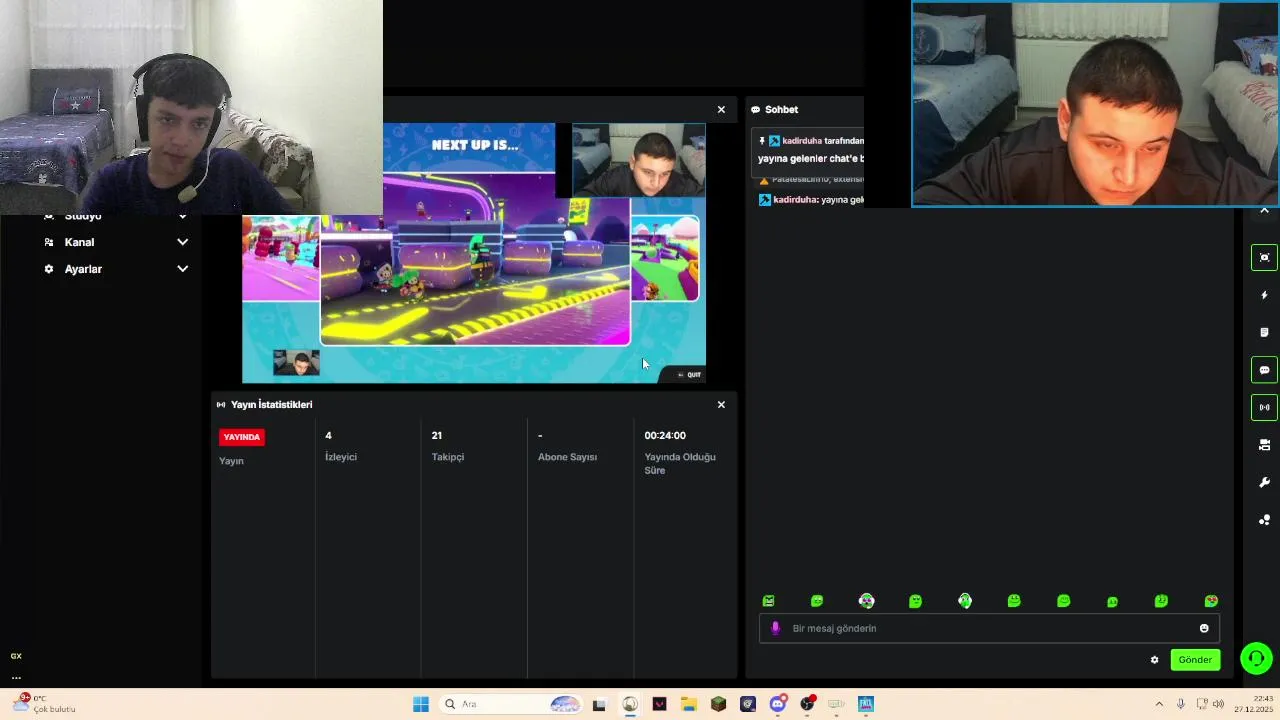Insert the fifth green headset emote
1280x720 pixels.
[965, 601]
